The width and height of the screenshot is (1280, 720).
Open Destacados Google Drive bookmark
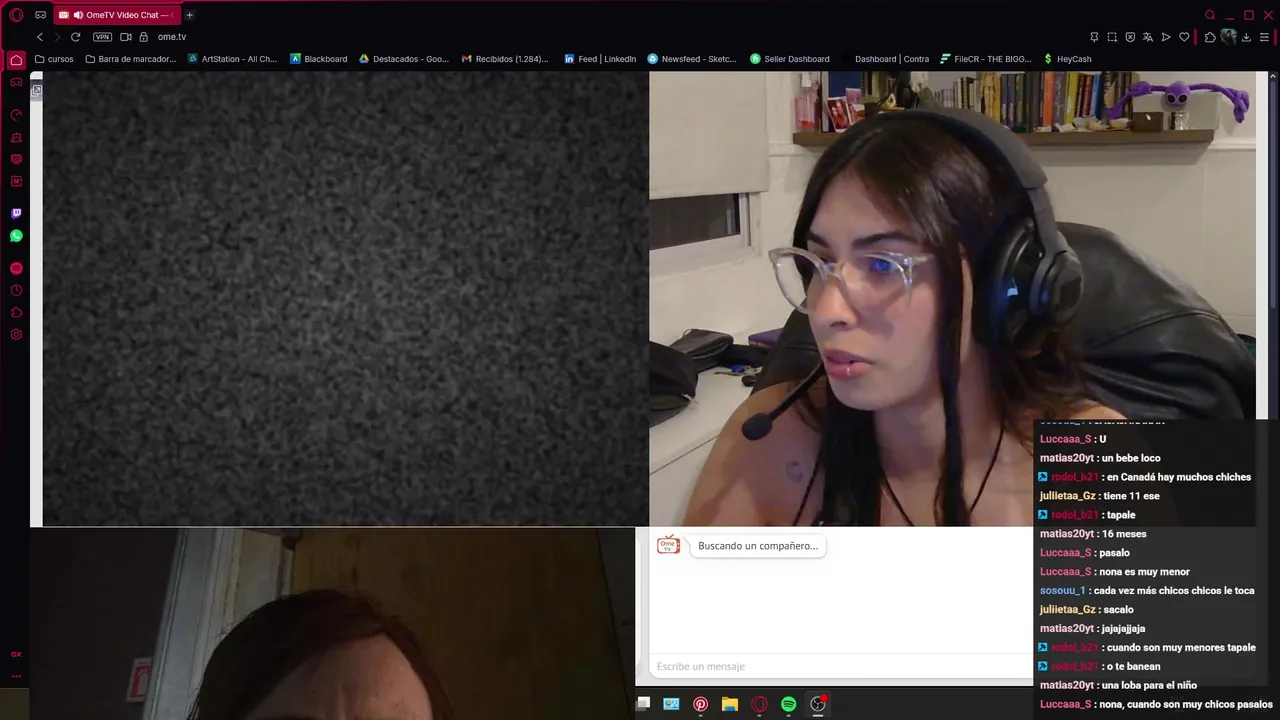[x=404, y=59]
